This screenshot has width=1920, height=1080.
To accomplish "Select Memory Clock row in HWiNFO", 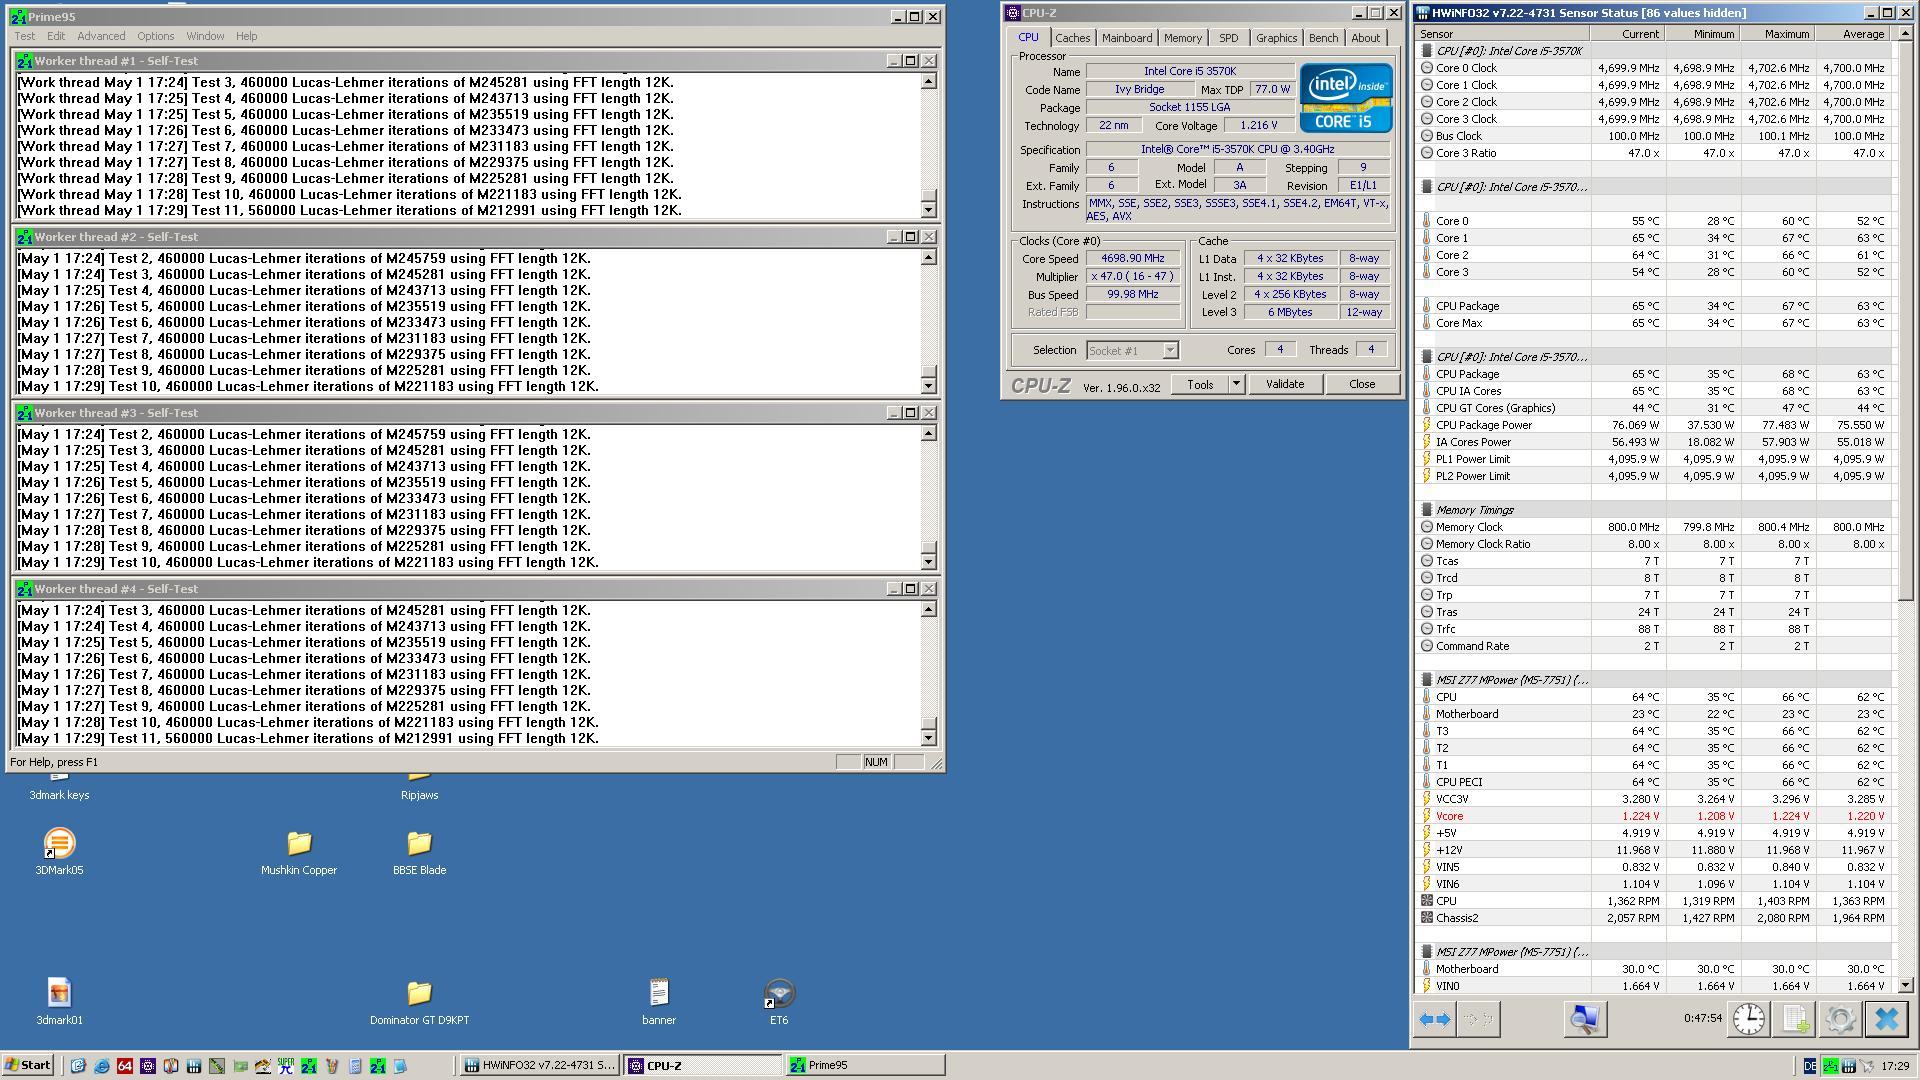I will tap(1655, 527).
